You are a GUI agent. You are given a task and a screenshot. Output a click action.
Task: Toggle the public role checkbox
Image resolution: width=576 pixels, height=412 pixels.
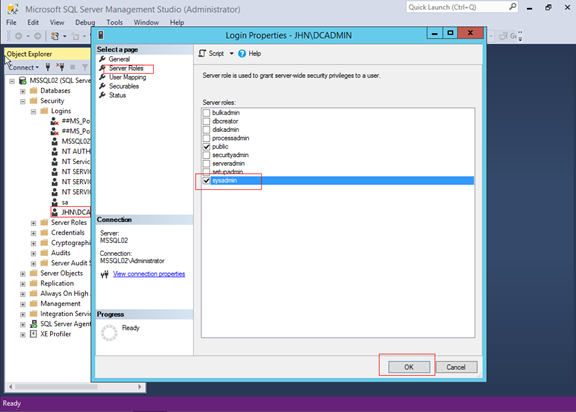(206, 147)
